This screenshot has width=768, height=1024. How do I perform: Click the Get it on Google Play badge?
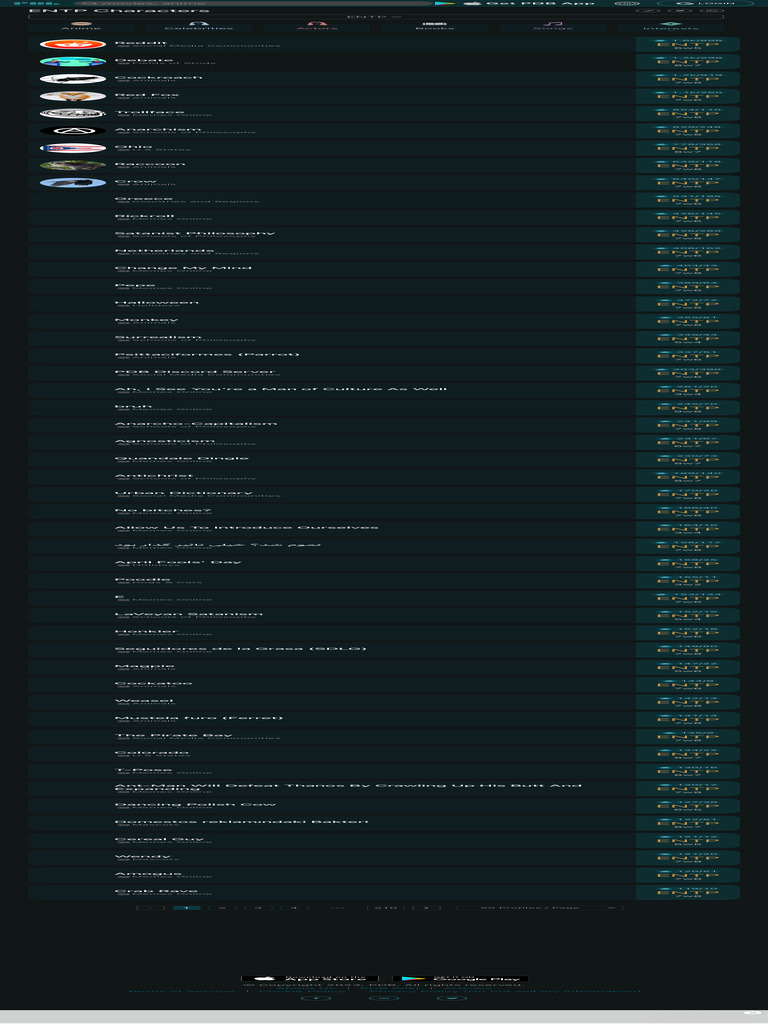460,978
